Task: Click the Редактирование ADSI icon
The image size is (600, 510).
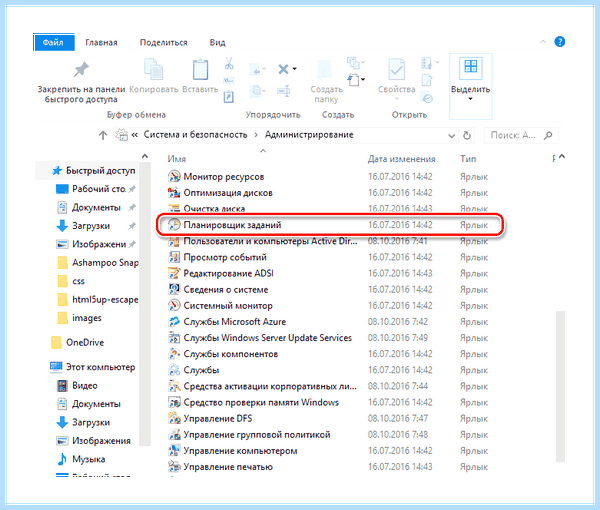Action: coord(174,273)
